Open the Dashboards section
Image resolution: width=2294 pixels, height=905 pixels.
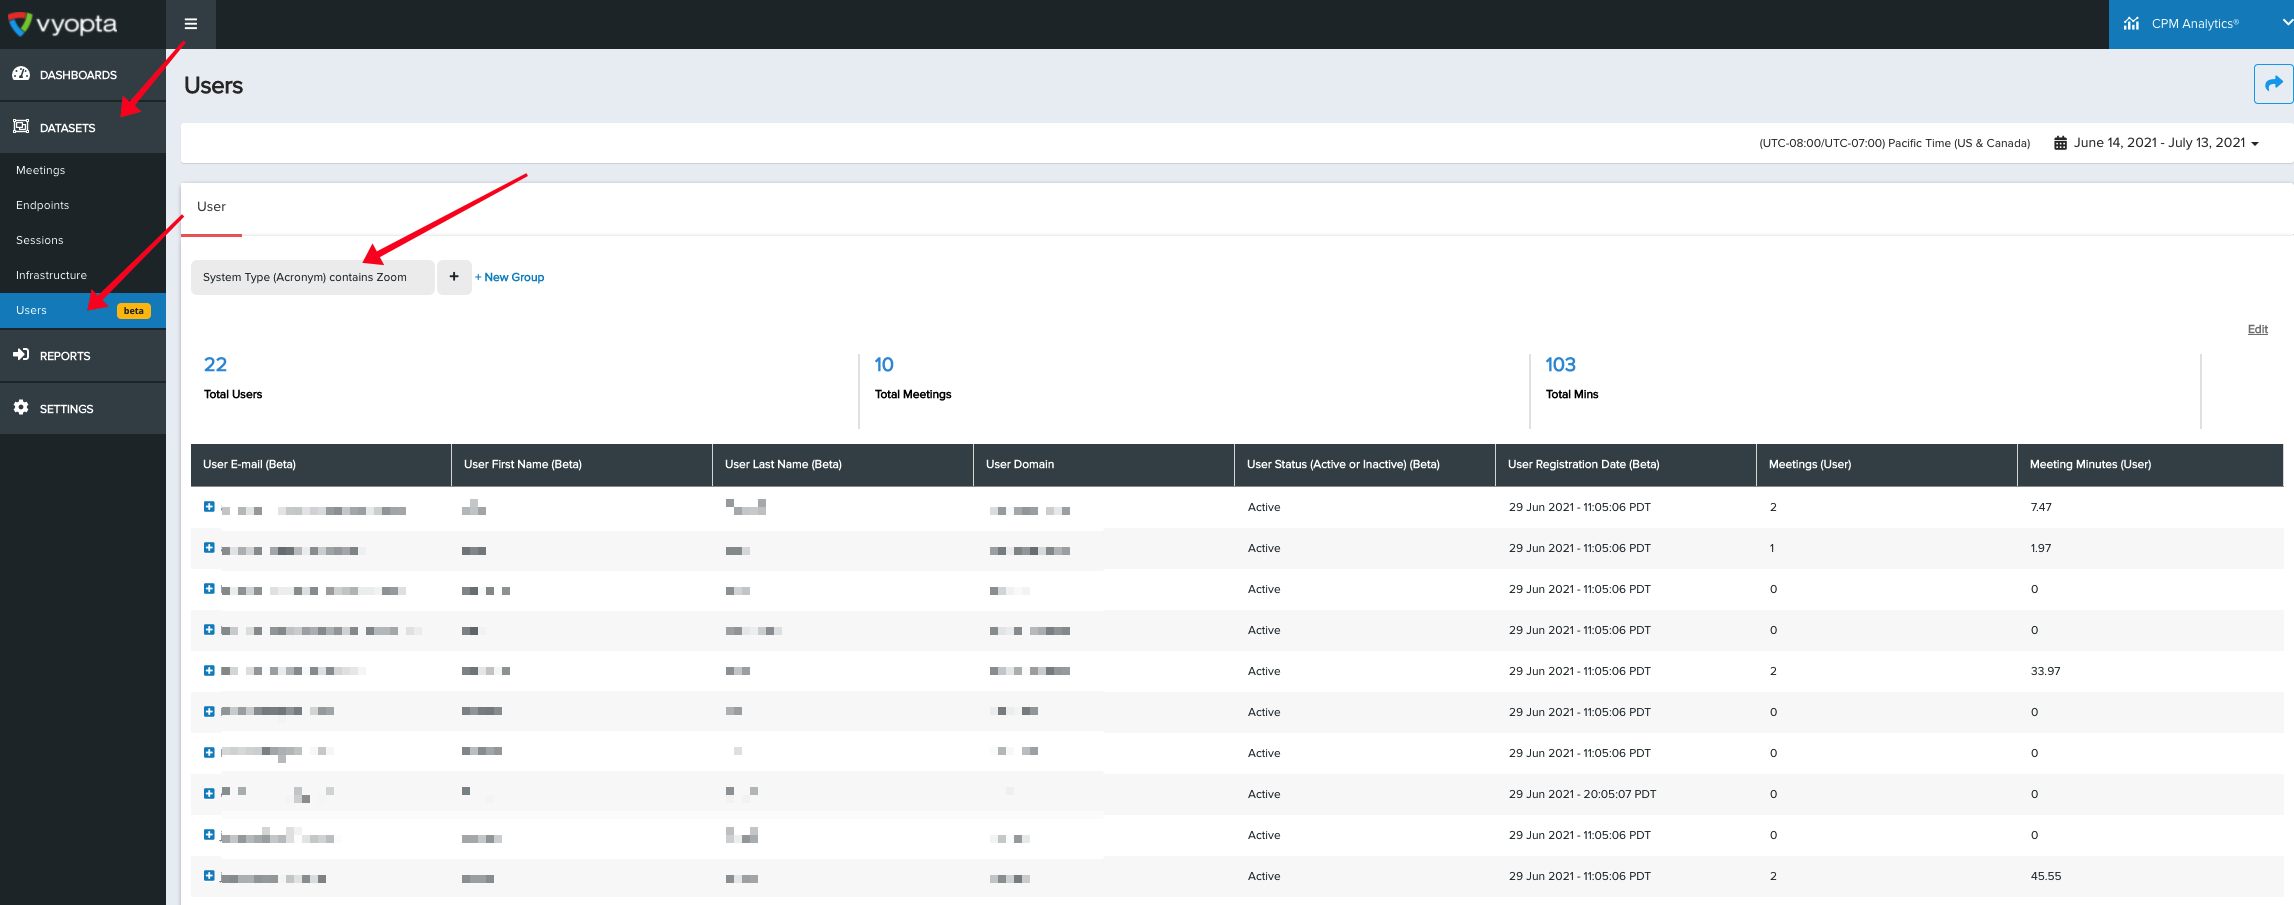click(x=83, y=75)
